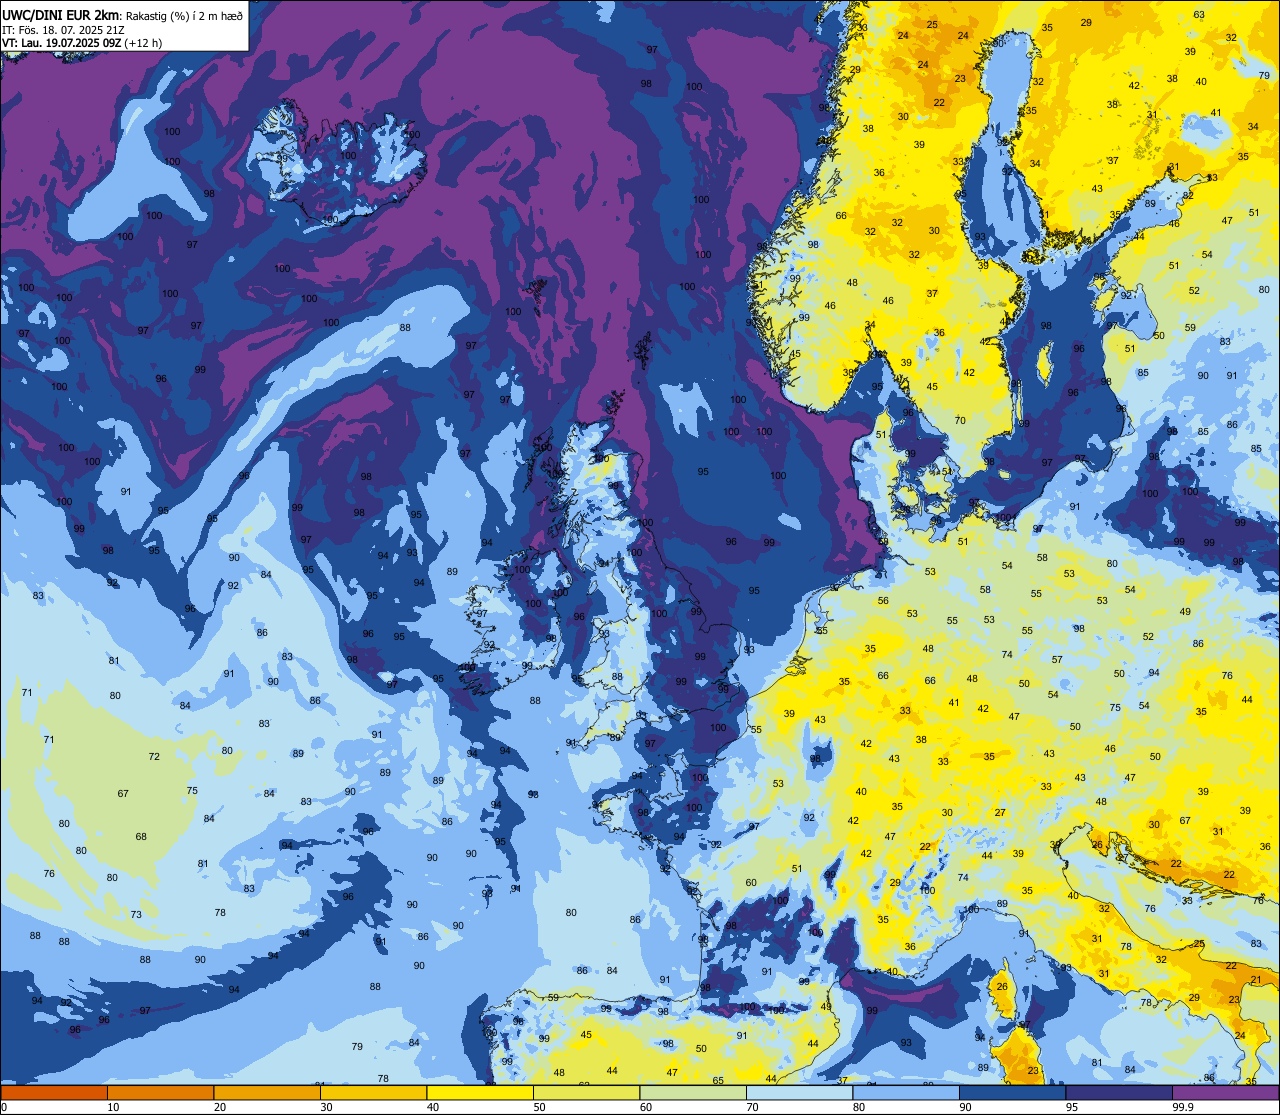This screenshot has width=1280, height=1115.
Task: Click the 99.9 tick label on the color scale
Action: pos(1183,1107)
